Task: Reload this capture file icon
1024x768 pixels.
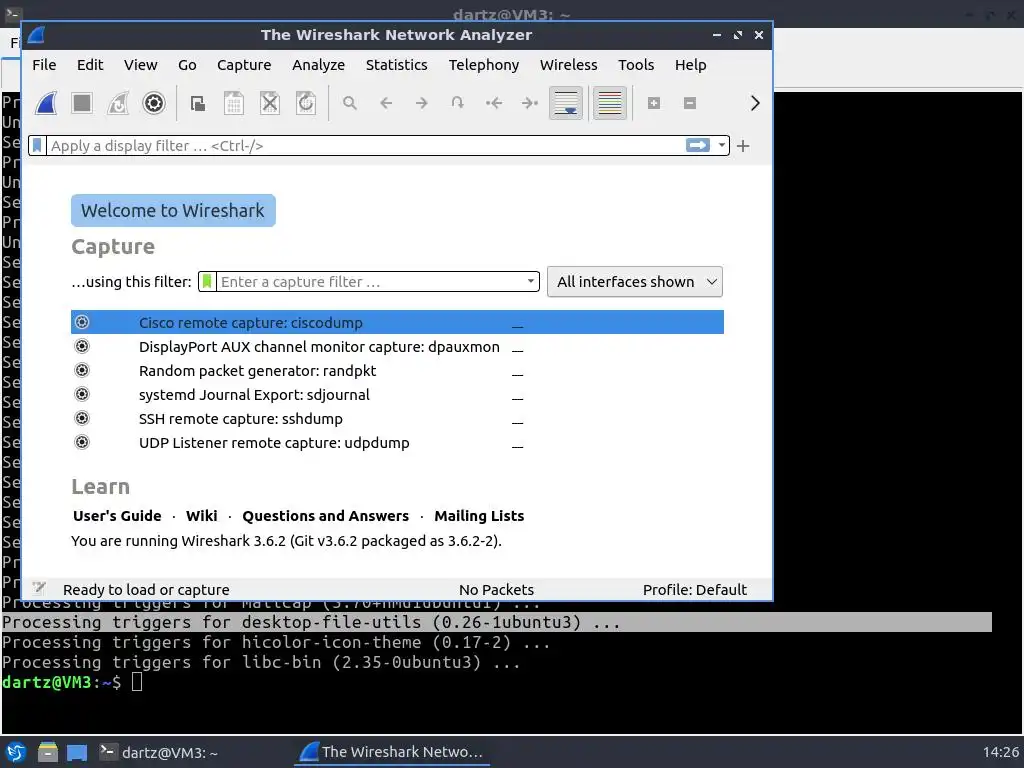Action: [306, 103]
